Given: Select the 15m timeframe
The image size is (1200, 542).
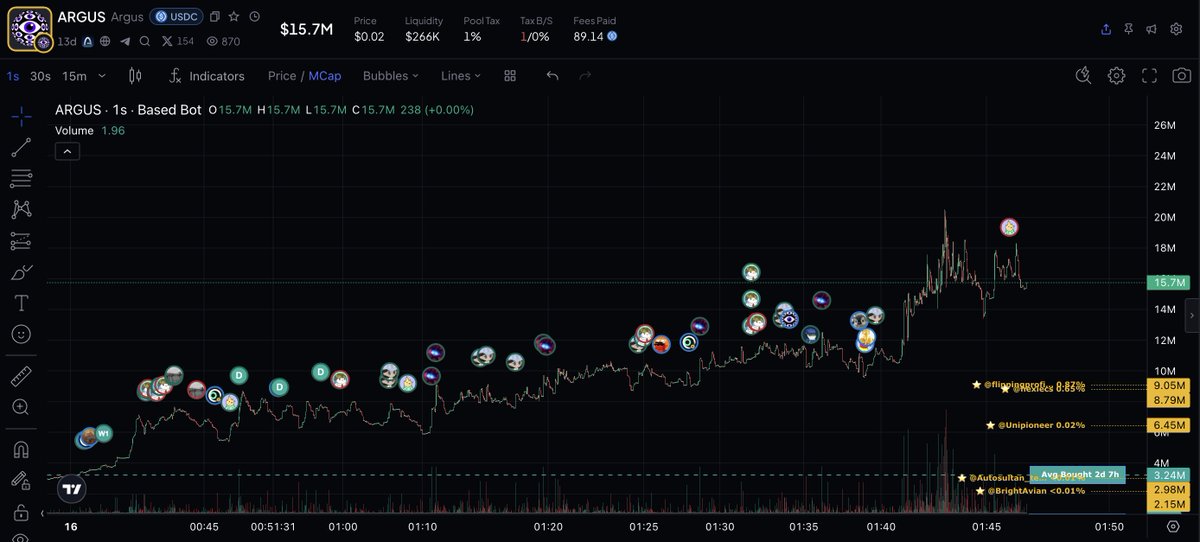Looking at the screenshot, I should point(74,76).
